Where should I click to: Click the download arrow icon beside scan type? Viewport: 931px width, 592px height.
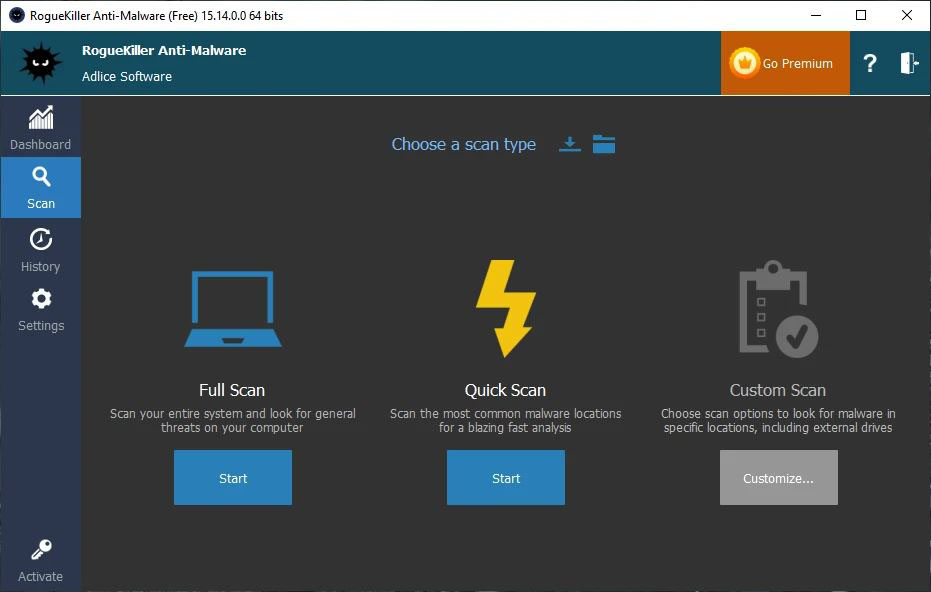click(x=569, y=144)
